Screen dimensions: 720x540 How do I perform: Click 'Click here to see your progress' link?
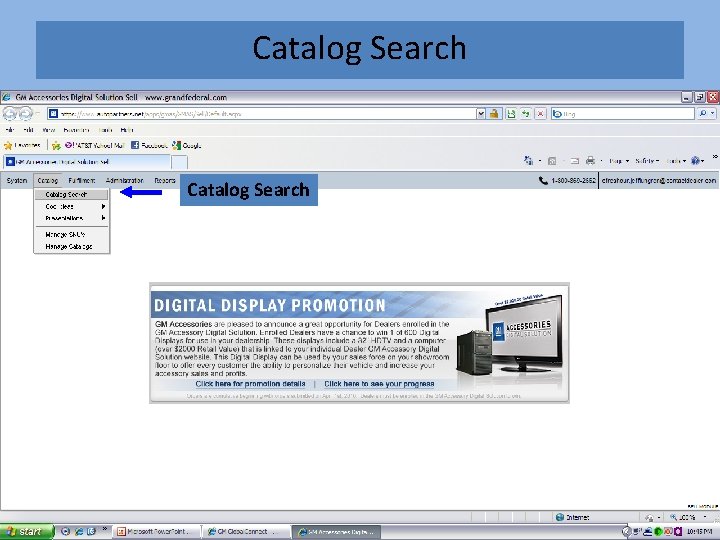(x=379, y=384)
